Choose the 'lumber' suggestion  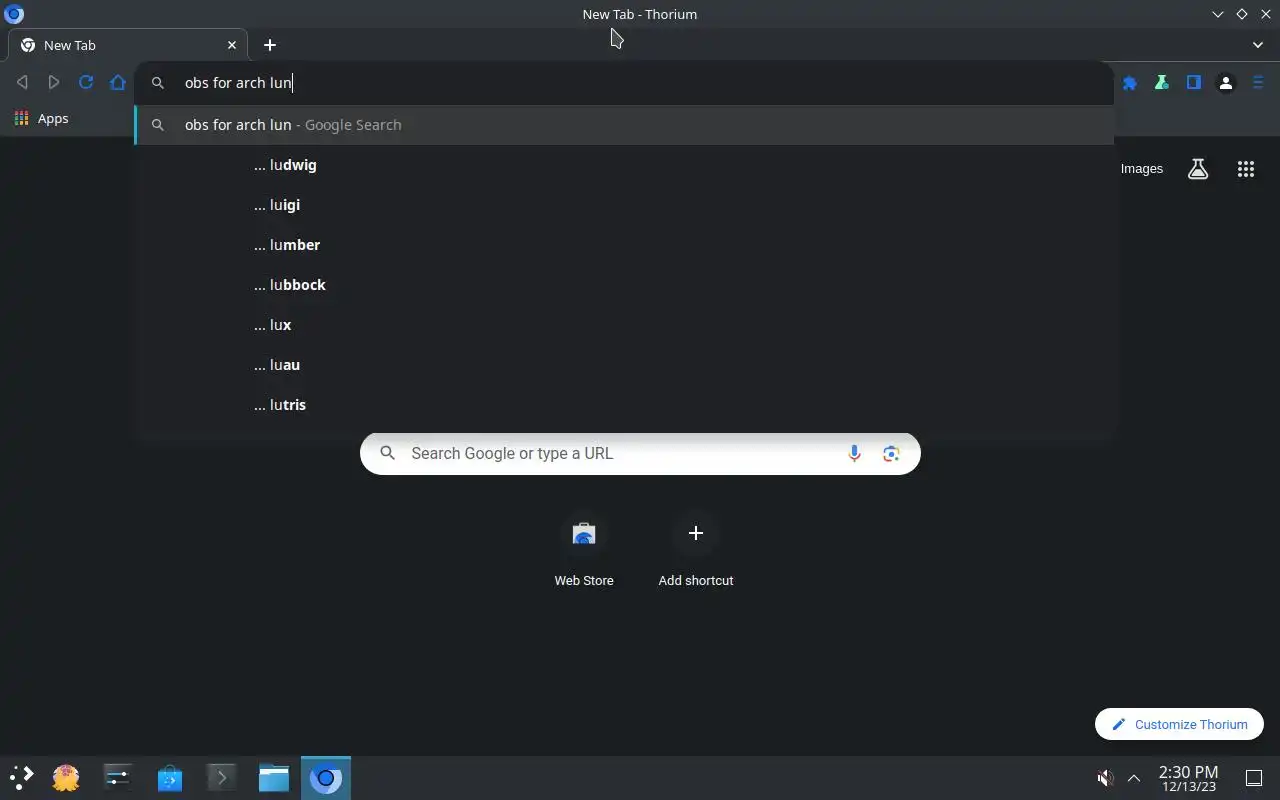pos(624,245)
